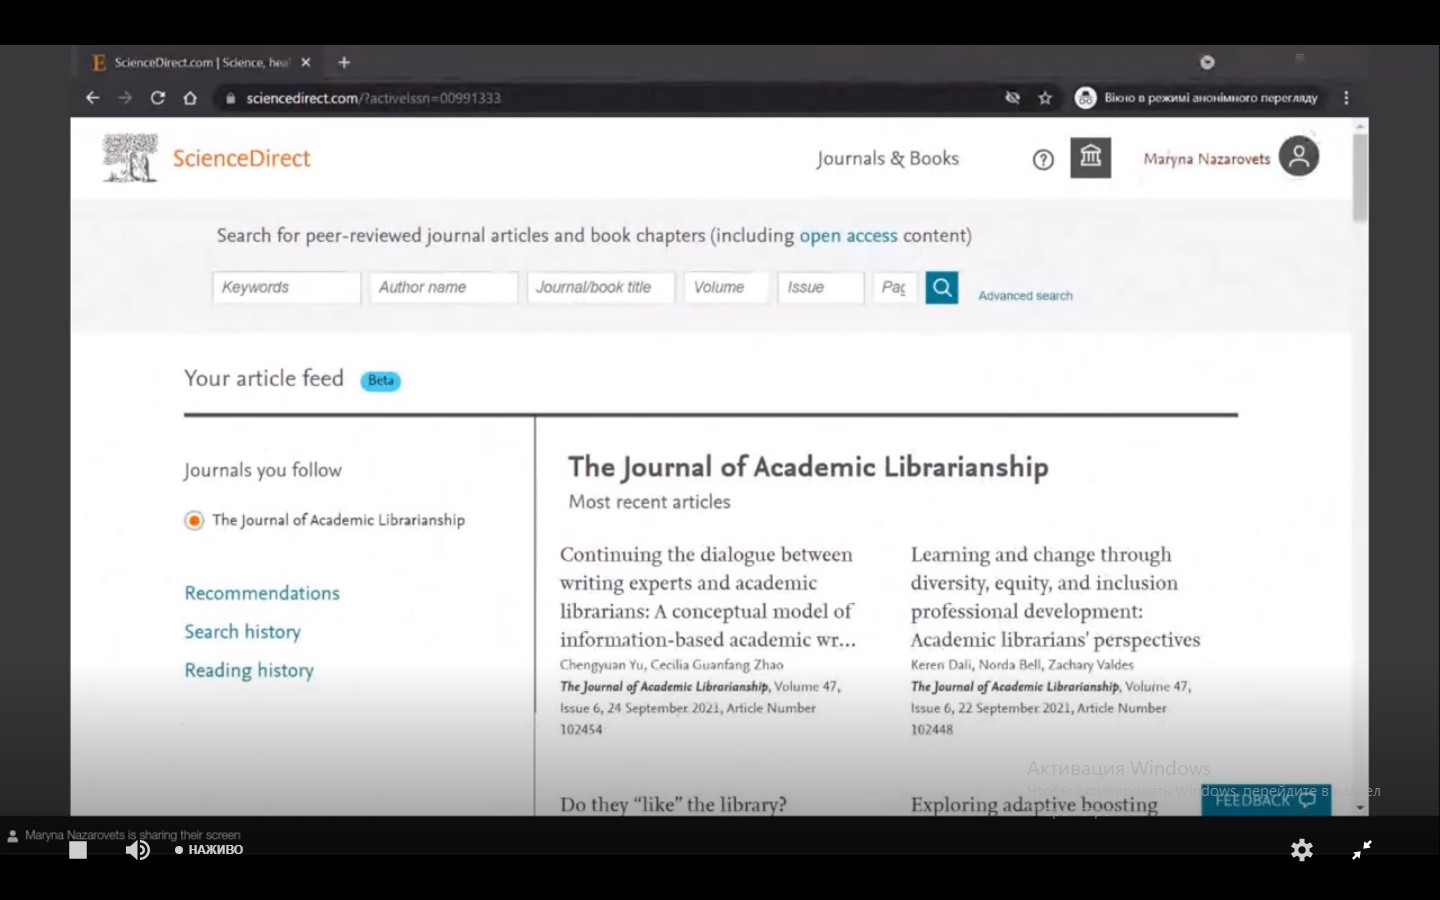This screenshot has width=1440, height=900.
Task: Close the ScienceDirect browser tab
Action: [x=306, y=62]
